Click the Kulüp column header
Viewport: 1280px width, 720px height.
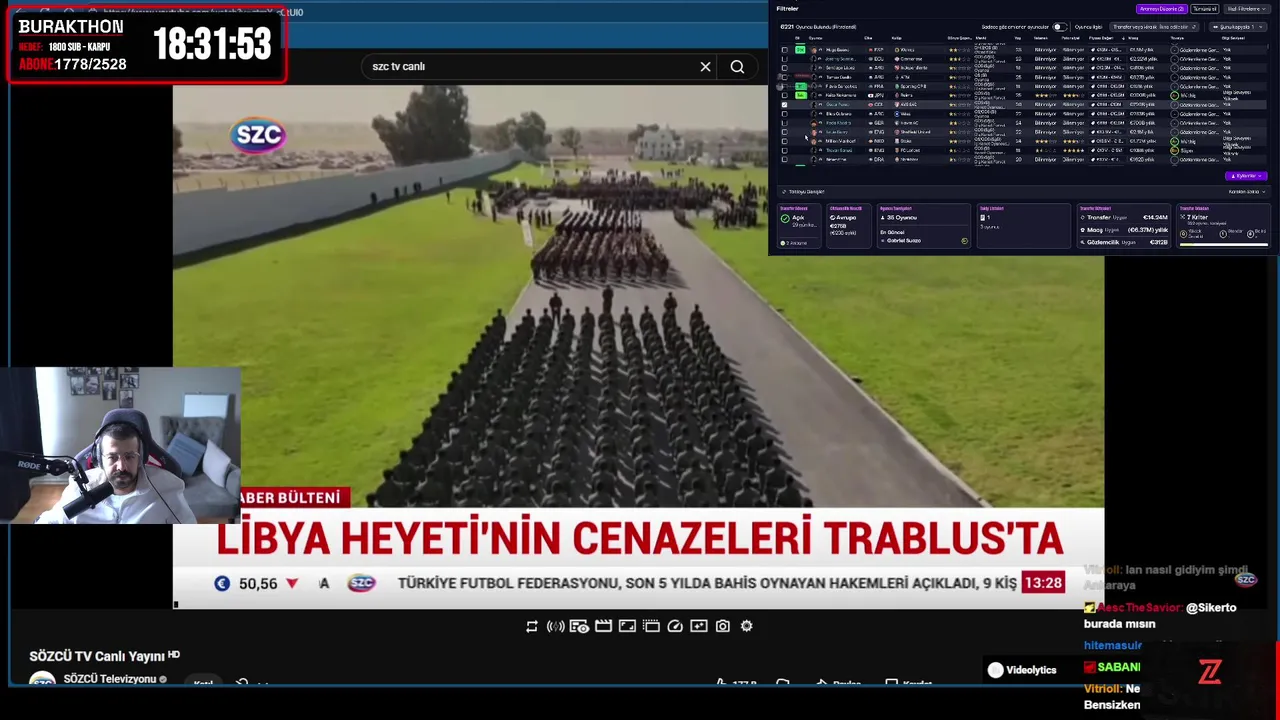(x=896, y=38)
